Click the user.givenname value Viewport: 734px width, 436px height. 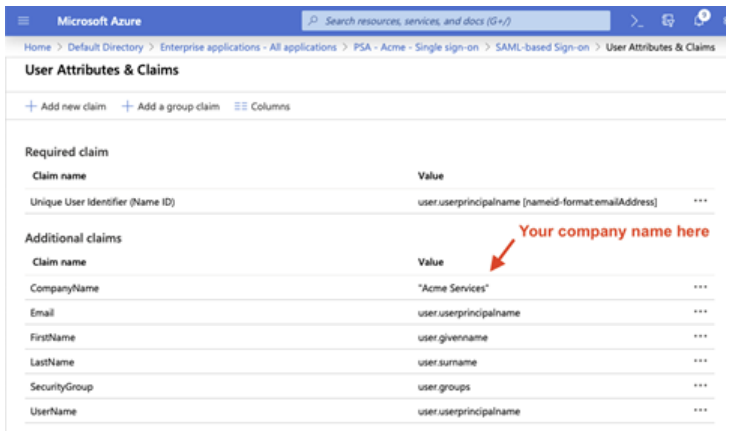coord(453,337)
